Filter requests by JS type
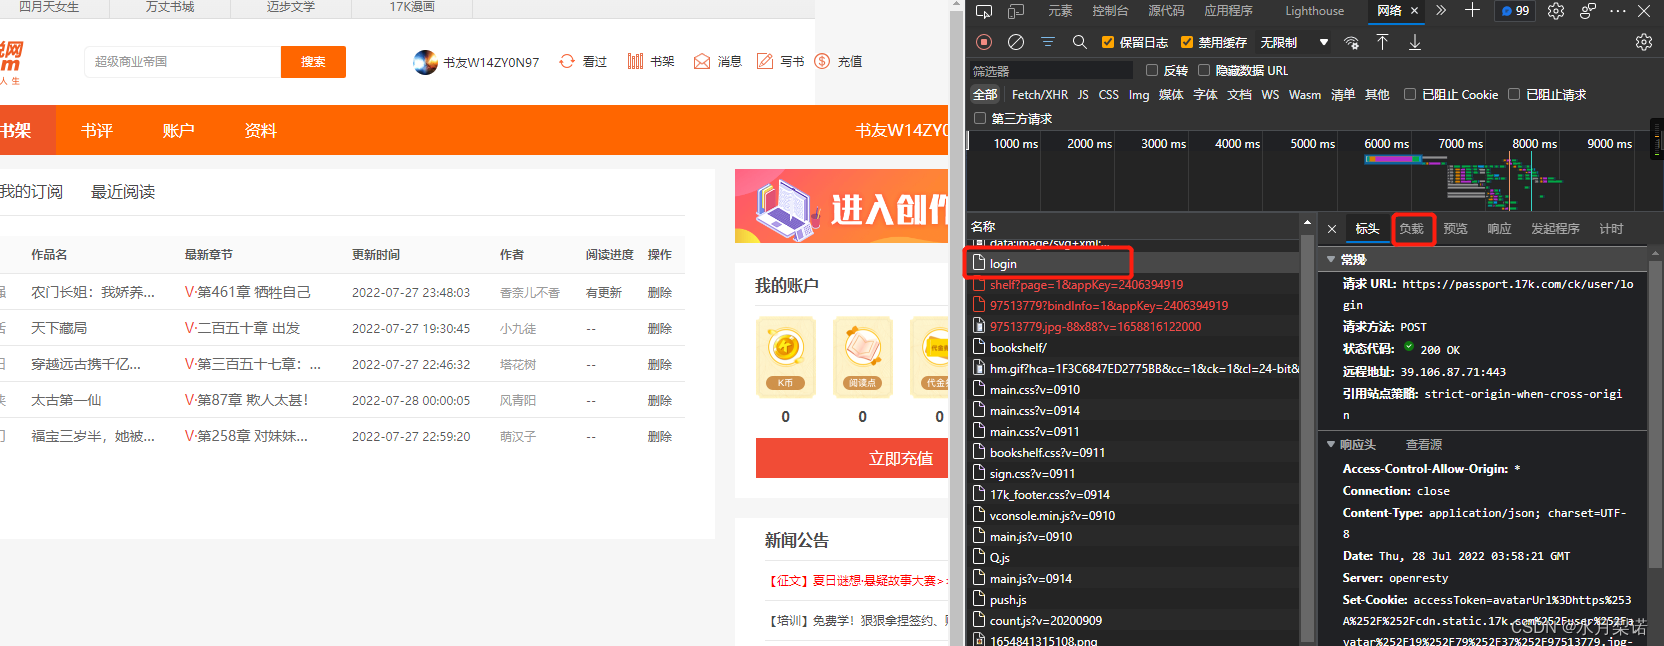Screen dimensions: 1664x646 (1083, 94)
